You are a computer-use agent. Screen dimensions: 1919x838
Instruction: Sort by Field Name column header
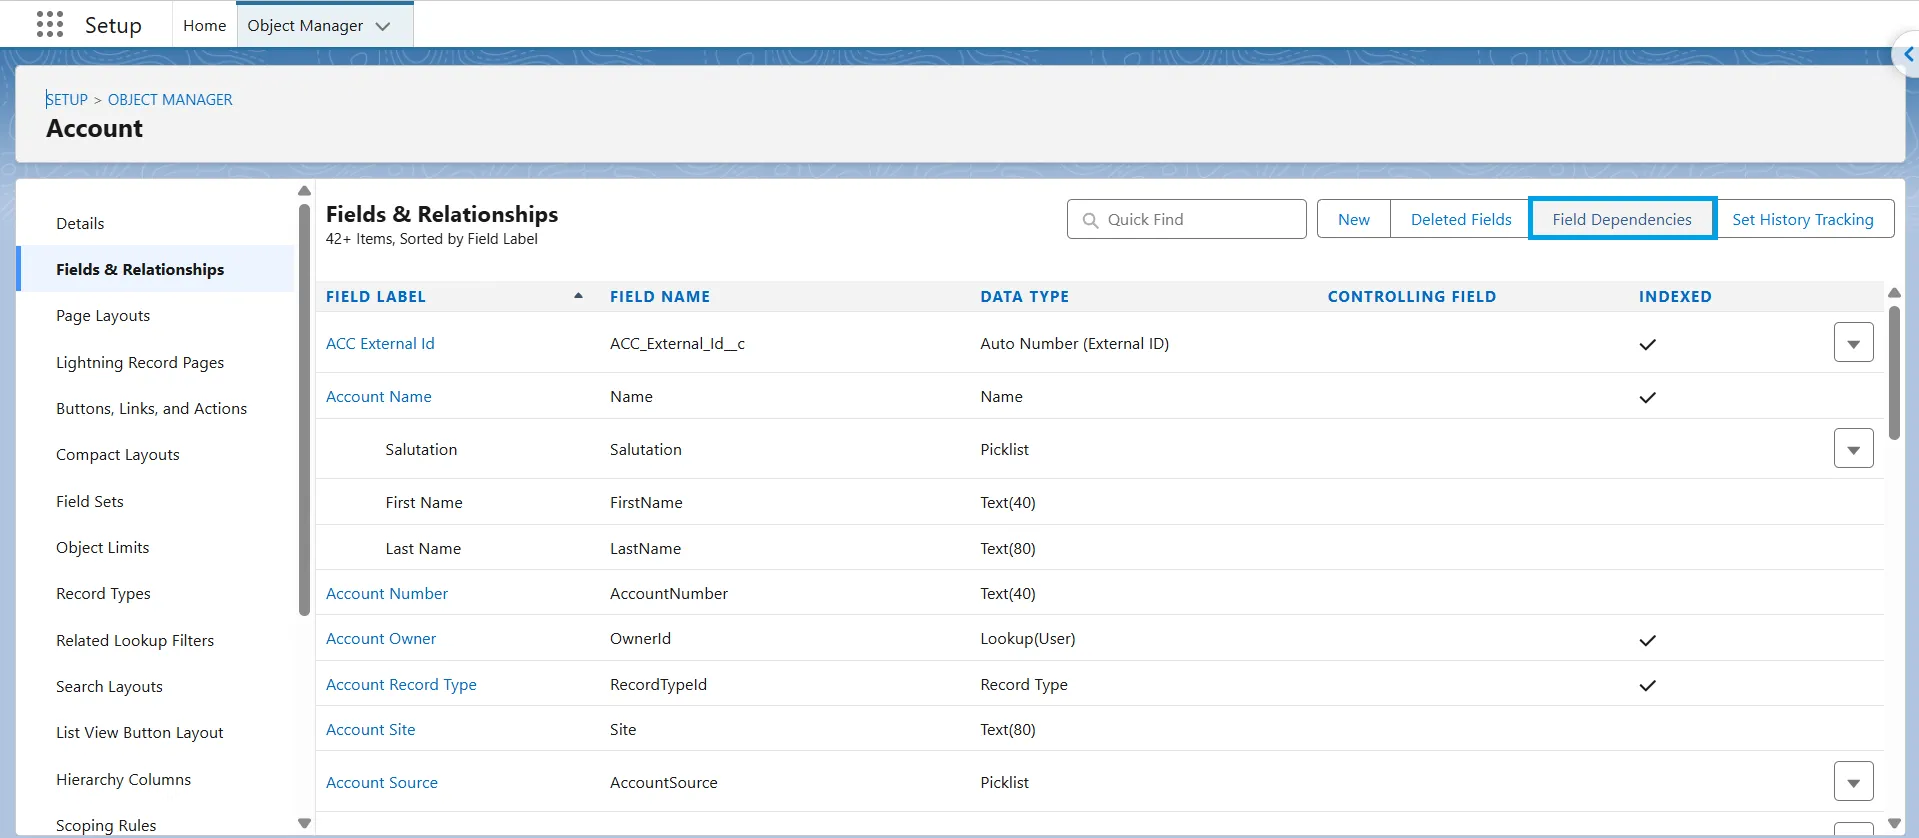660,296
